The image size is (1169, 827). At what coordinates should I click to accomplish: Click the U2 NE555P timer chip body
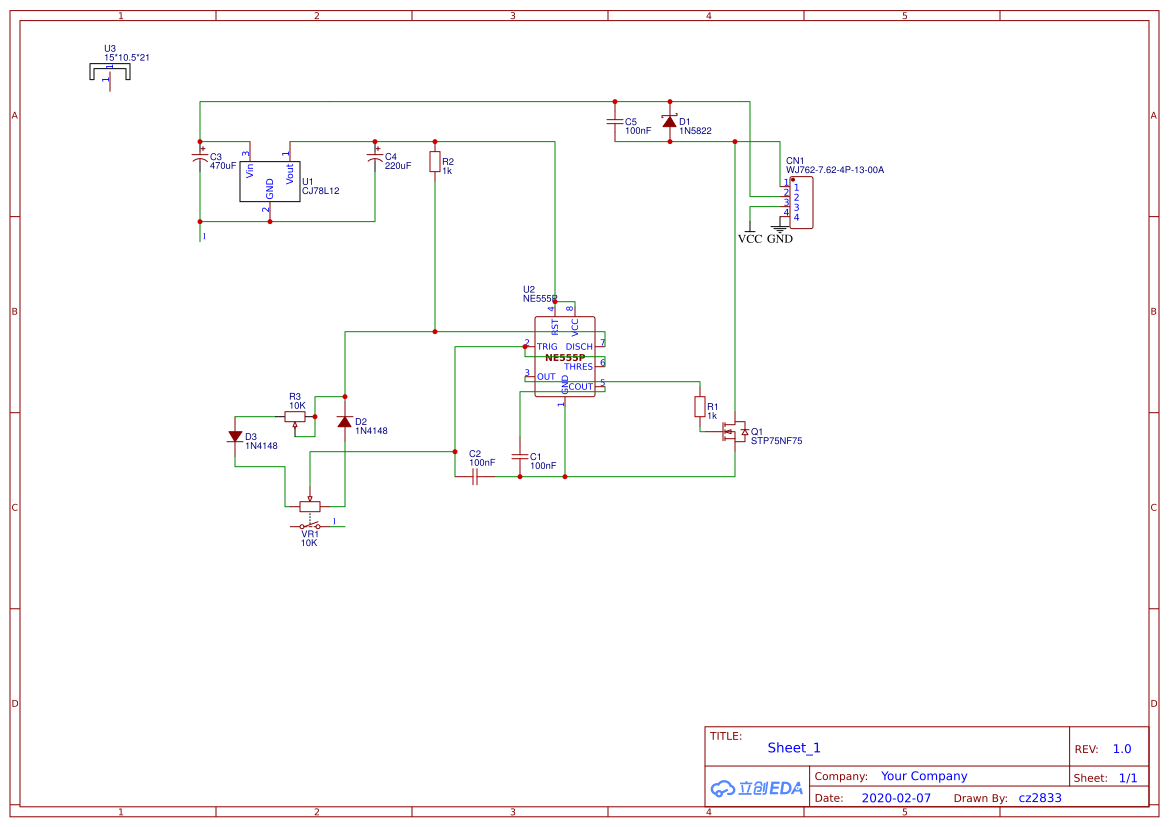[564, 356]
